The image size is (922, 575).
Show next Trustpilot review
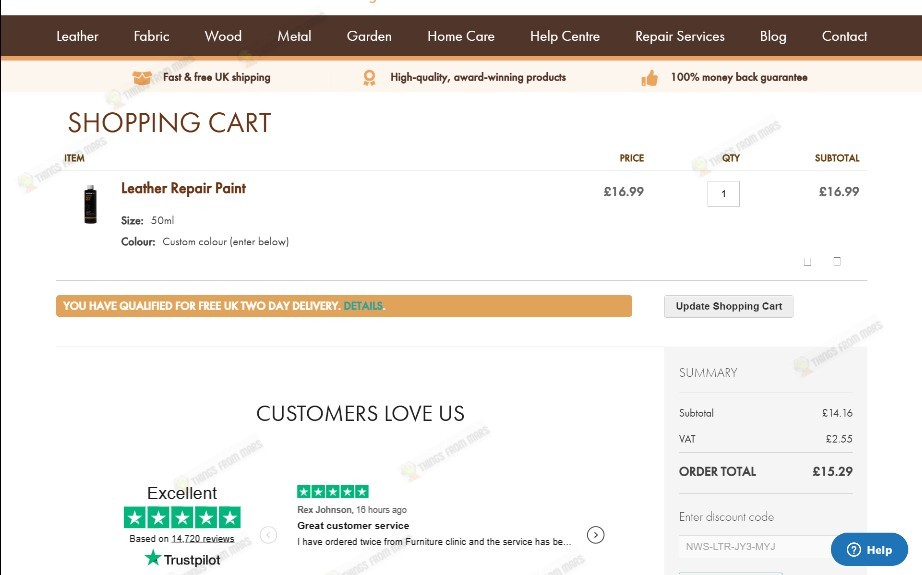[596, 535]
